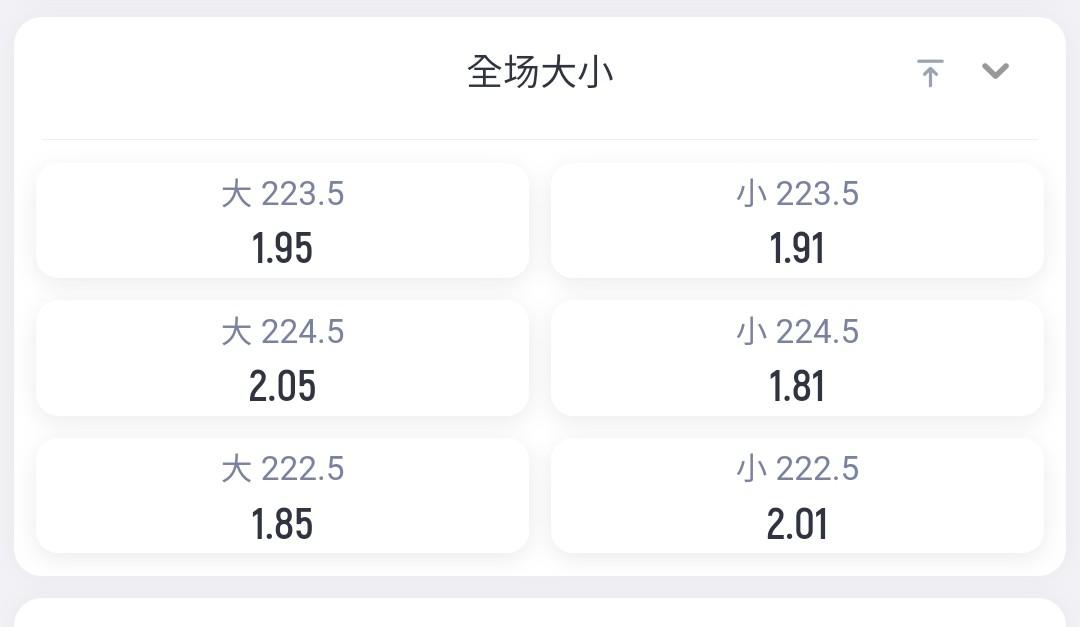
Task: Click the 全场大小 section title
Action: pos(540,72)
